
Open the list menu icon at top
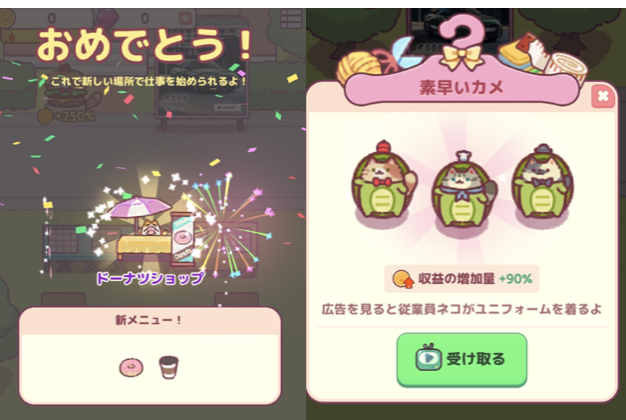tap(291, 18)
